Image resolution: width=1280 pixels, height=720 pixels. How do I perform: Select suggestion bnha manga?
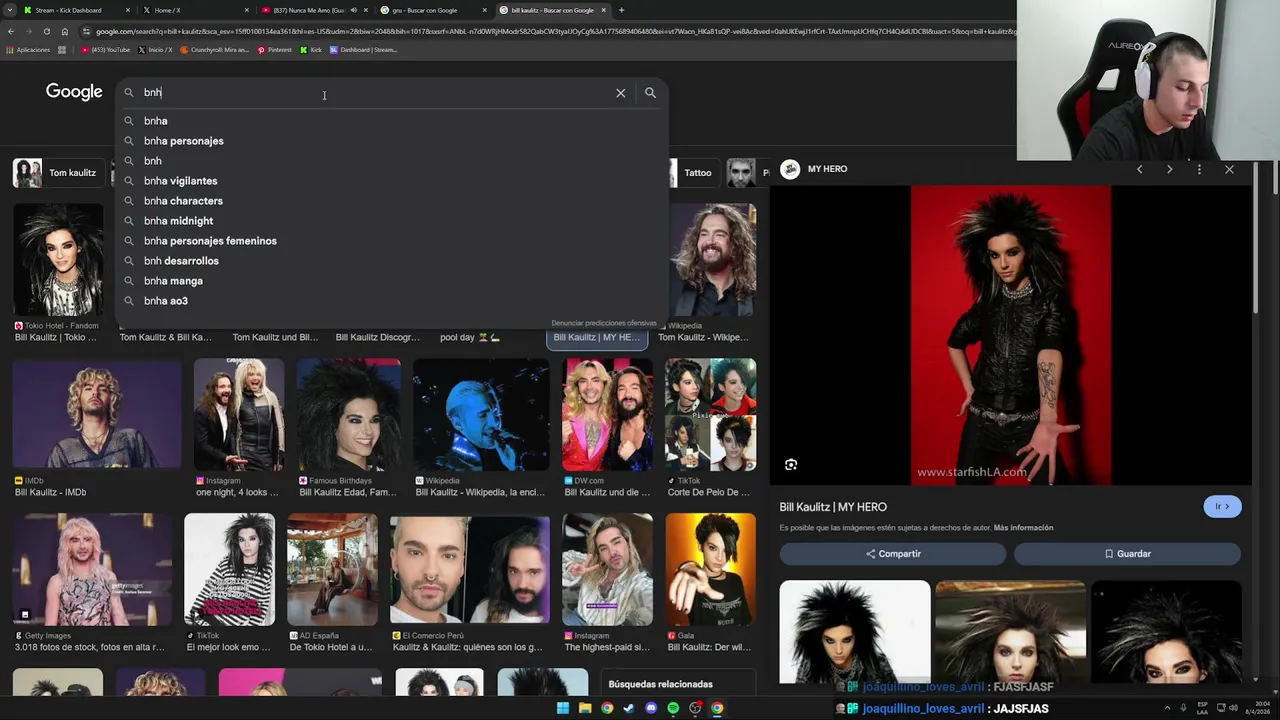392,281
